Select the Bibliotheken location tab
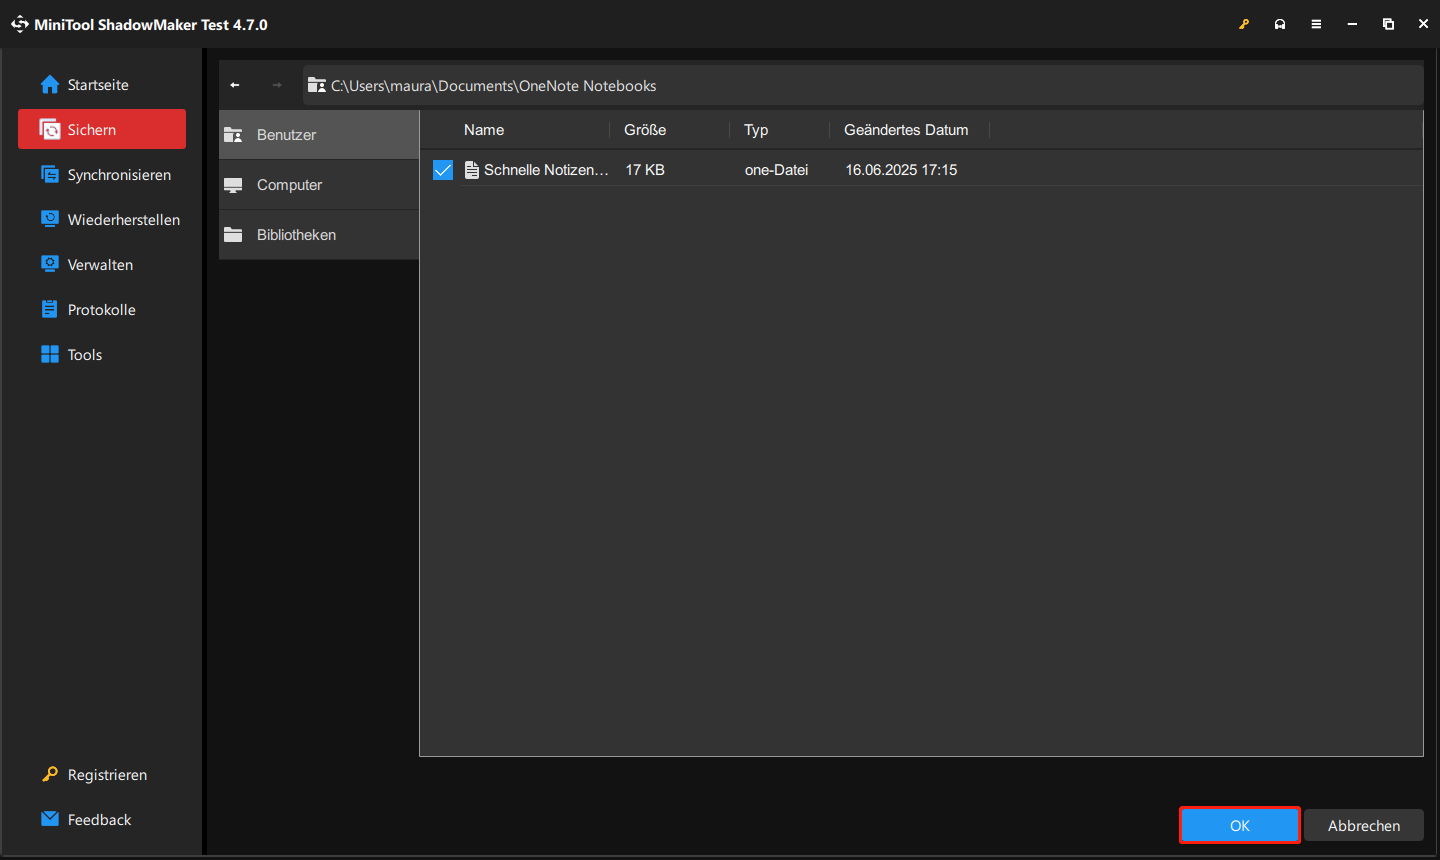The height and width of the screenshot is (860, 1440). click(x=319, y=235)
